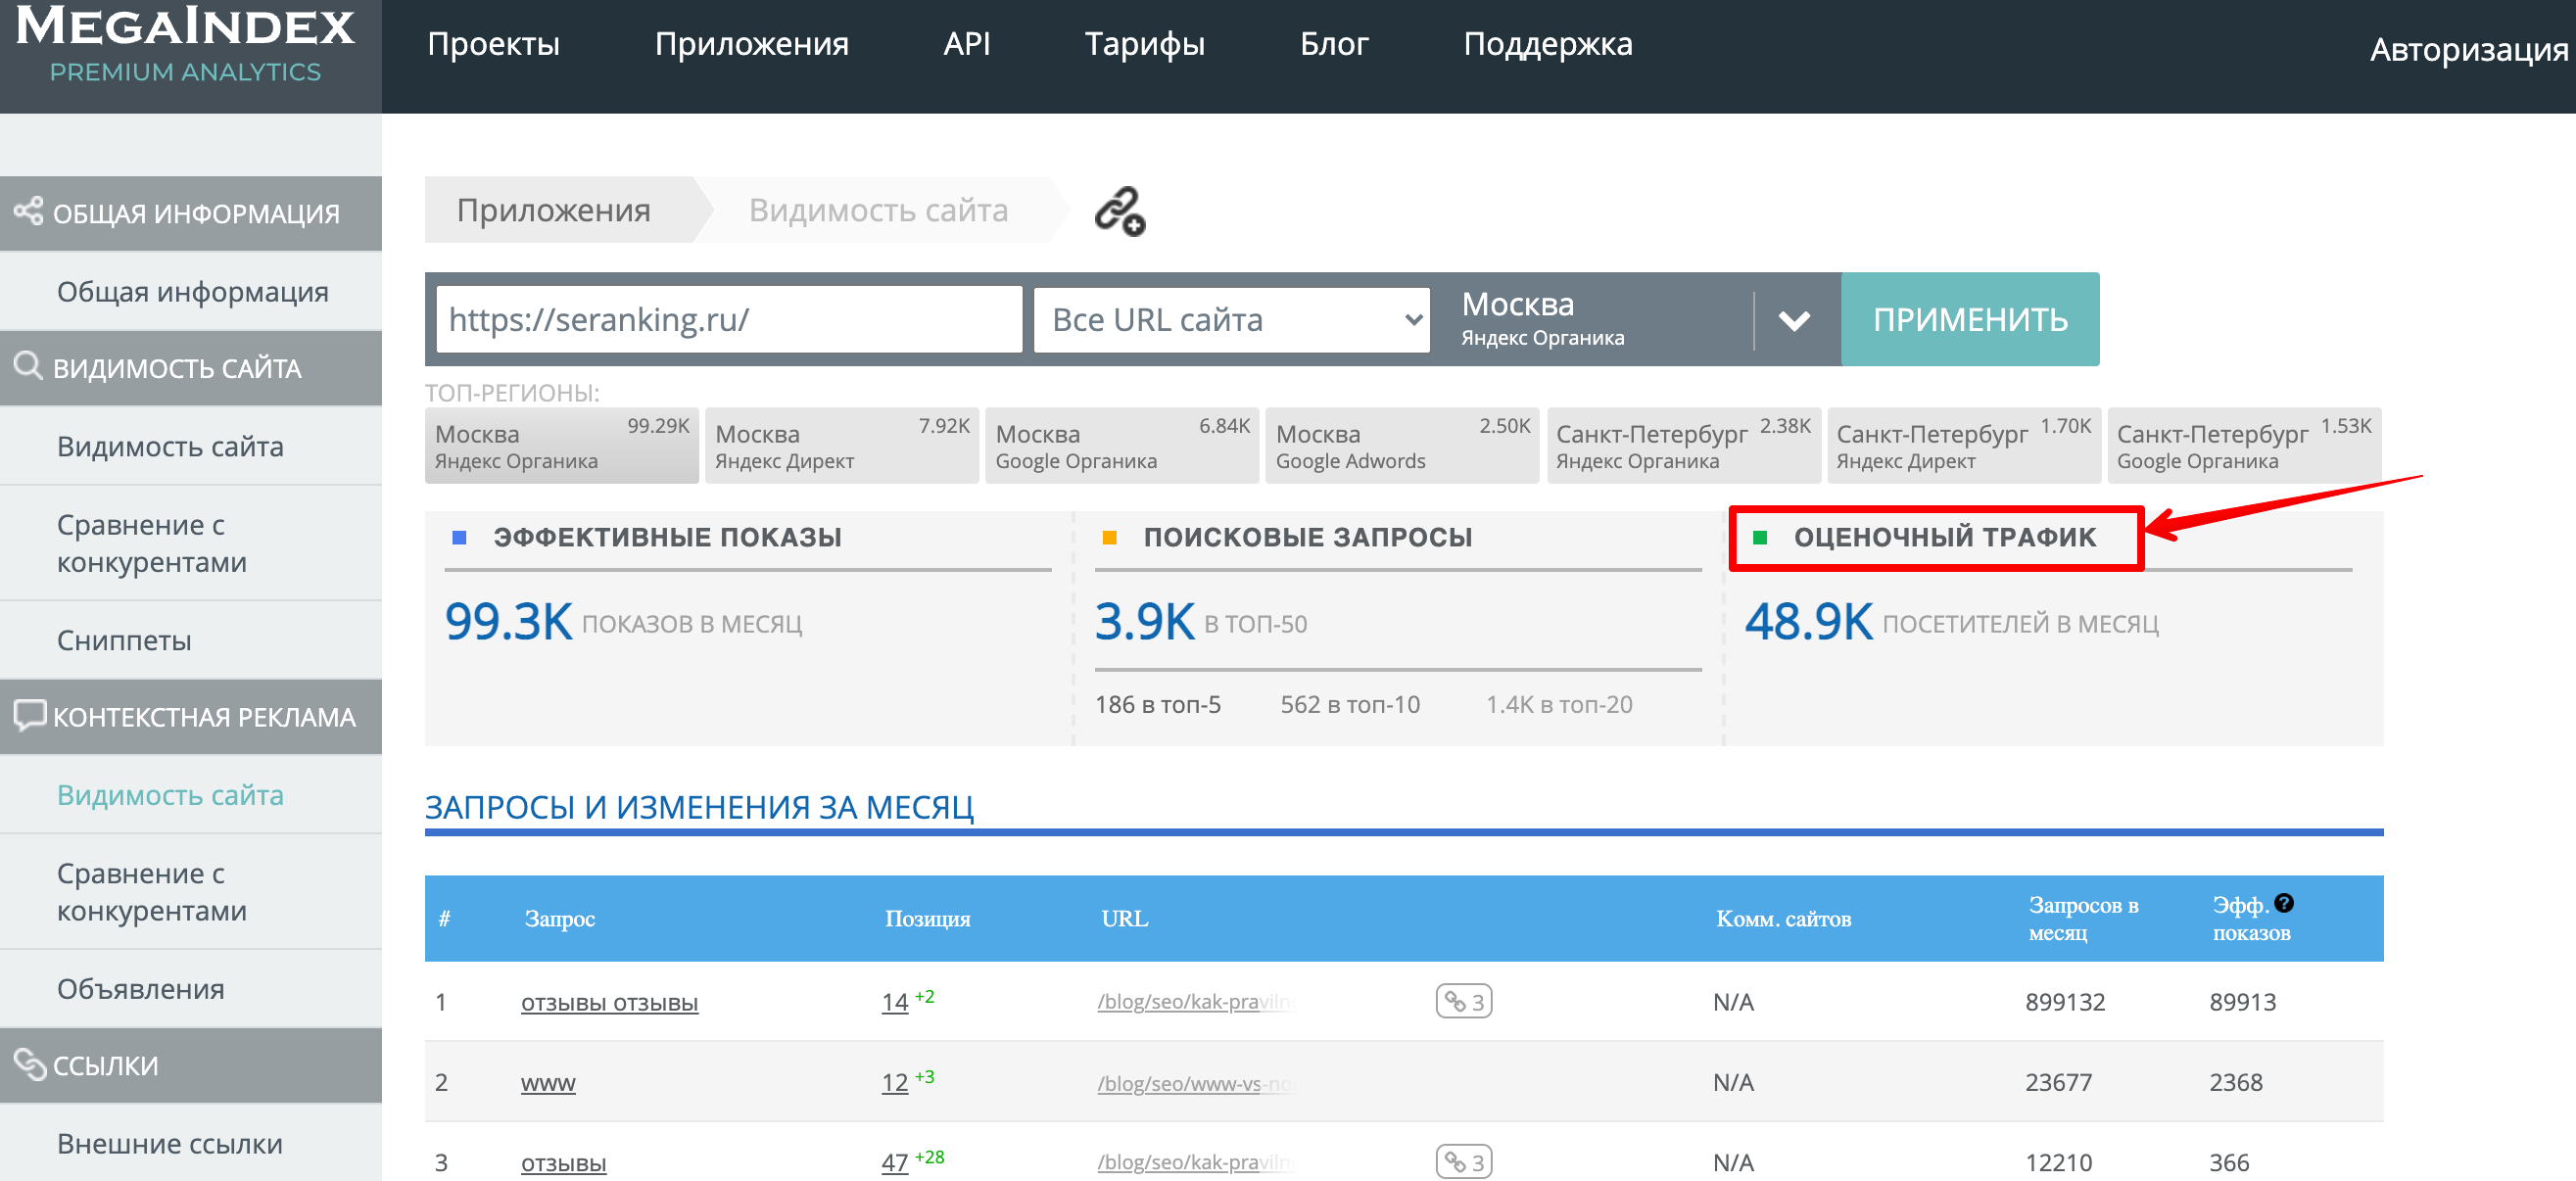Open URL /blog/seo/kak-pravil in row 1
This screenshot has height=1181, width=2576.
coord(1196,1003)
